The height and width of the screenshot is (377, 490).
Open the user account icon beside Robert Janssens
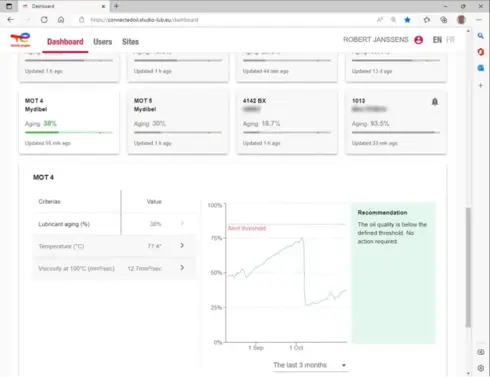(x=419, y=40)
